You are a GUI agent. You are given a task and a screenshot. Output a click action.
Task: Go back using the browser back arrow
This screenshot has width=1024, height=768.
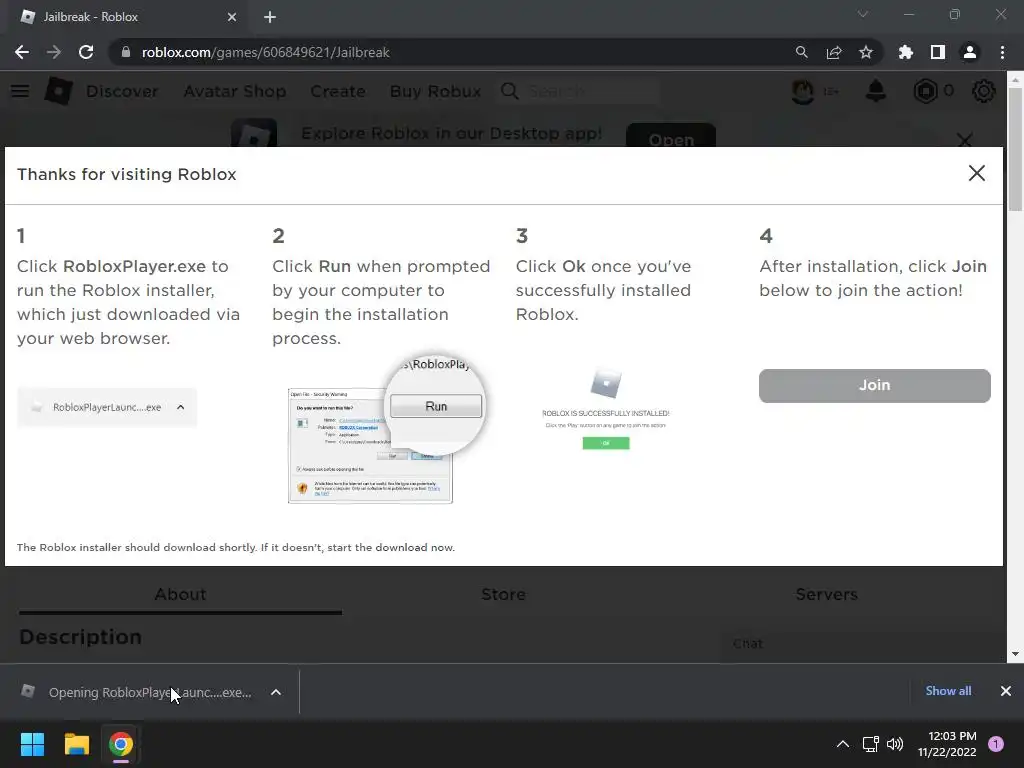point(22,52)
